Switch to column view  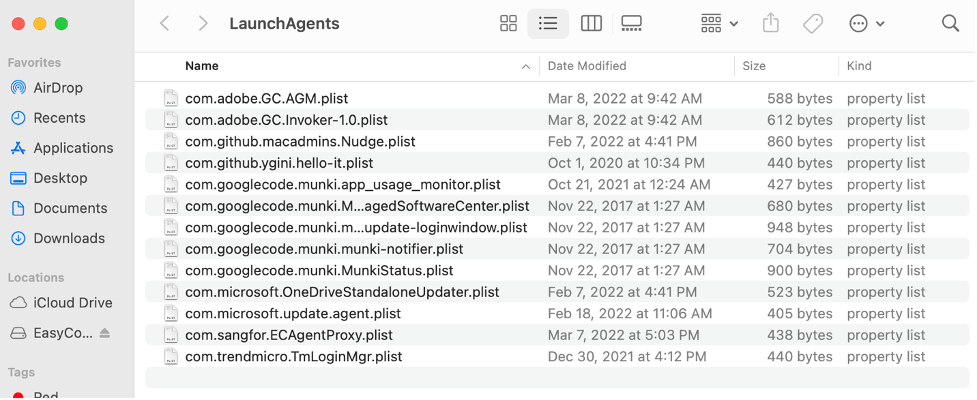[x=591, y=24]
